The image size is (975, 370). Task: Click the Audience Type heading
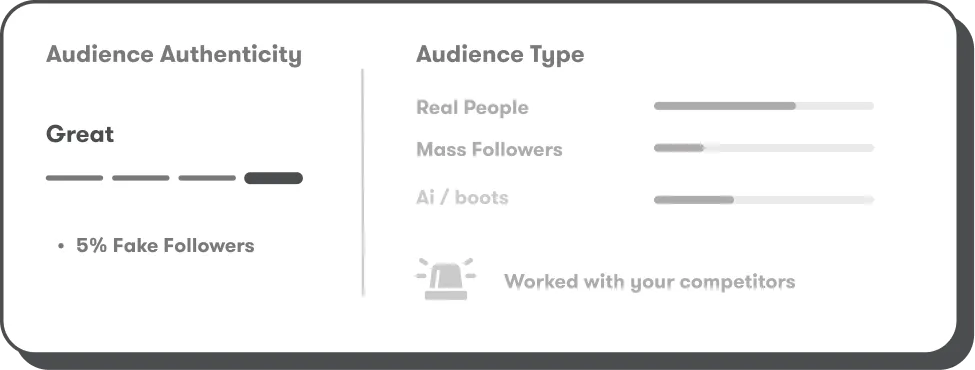[500, 55]
